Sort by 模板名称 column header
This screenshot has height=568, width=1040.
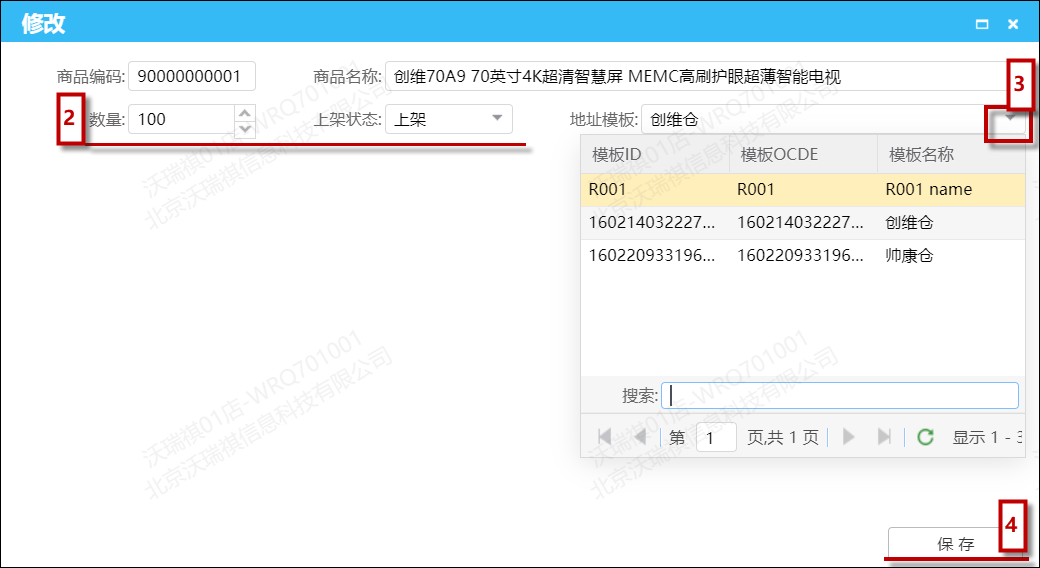950,155
